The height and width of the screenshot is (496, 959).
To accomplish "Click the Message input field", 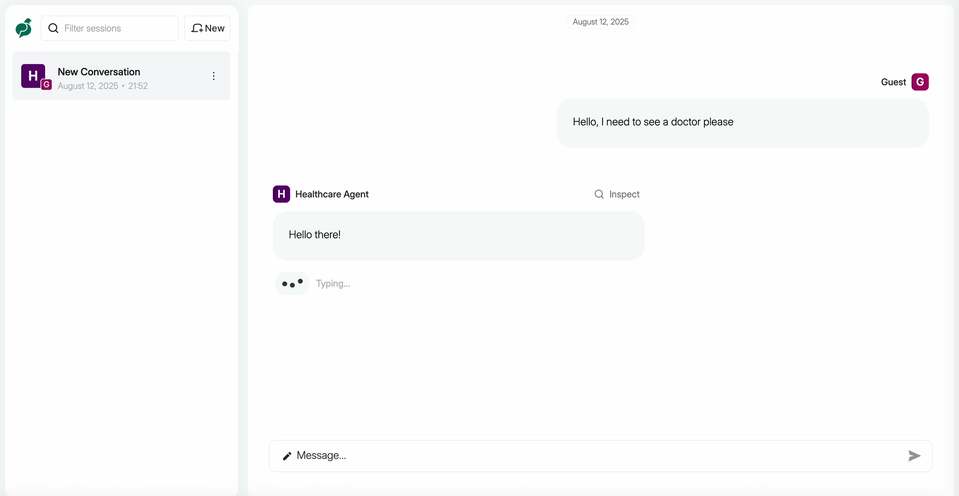I will 595,456.
